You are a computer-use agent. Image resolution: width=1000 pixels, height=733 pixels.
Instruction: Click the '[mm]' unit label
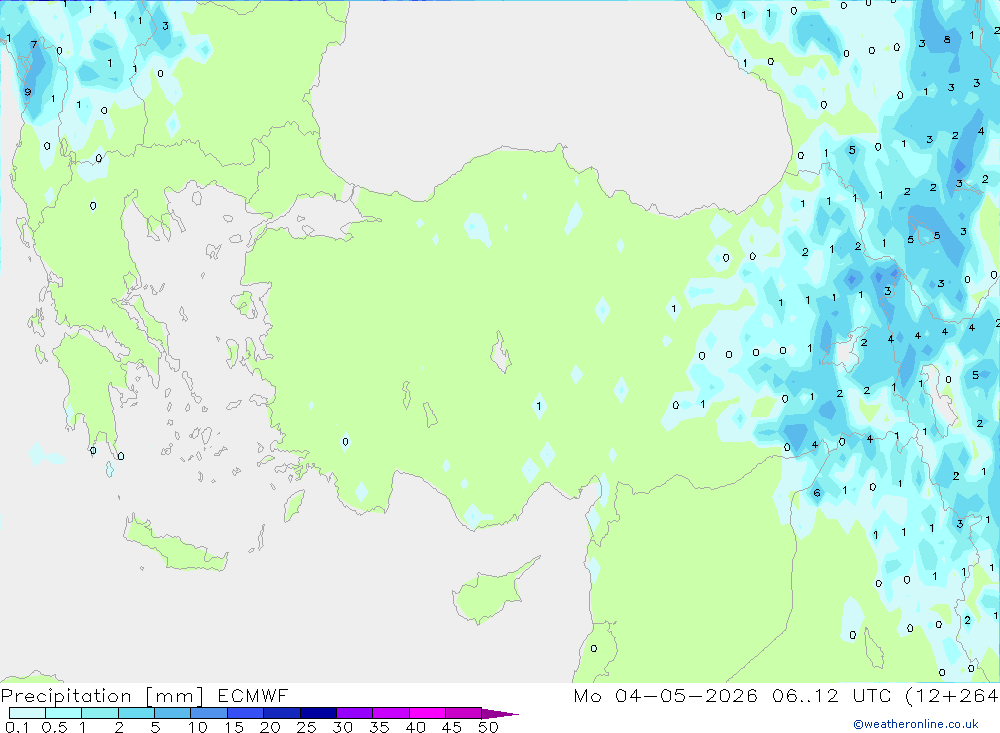(175, 696)
